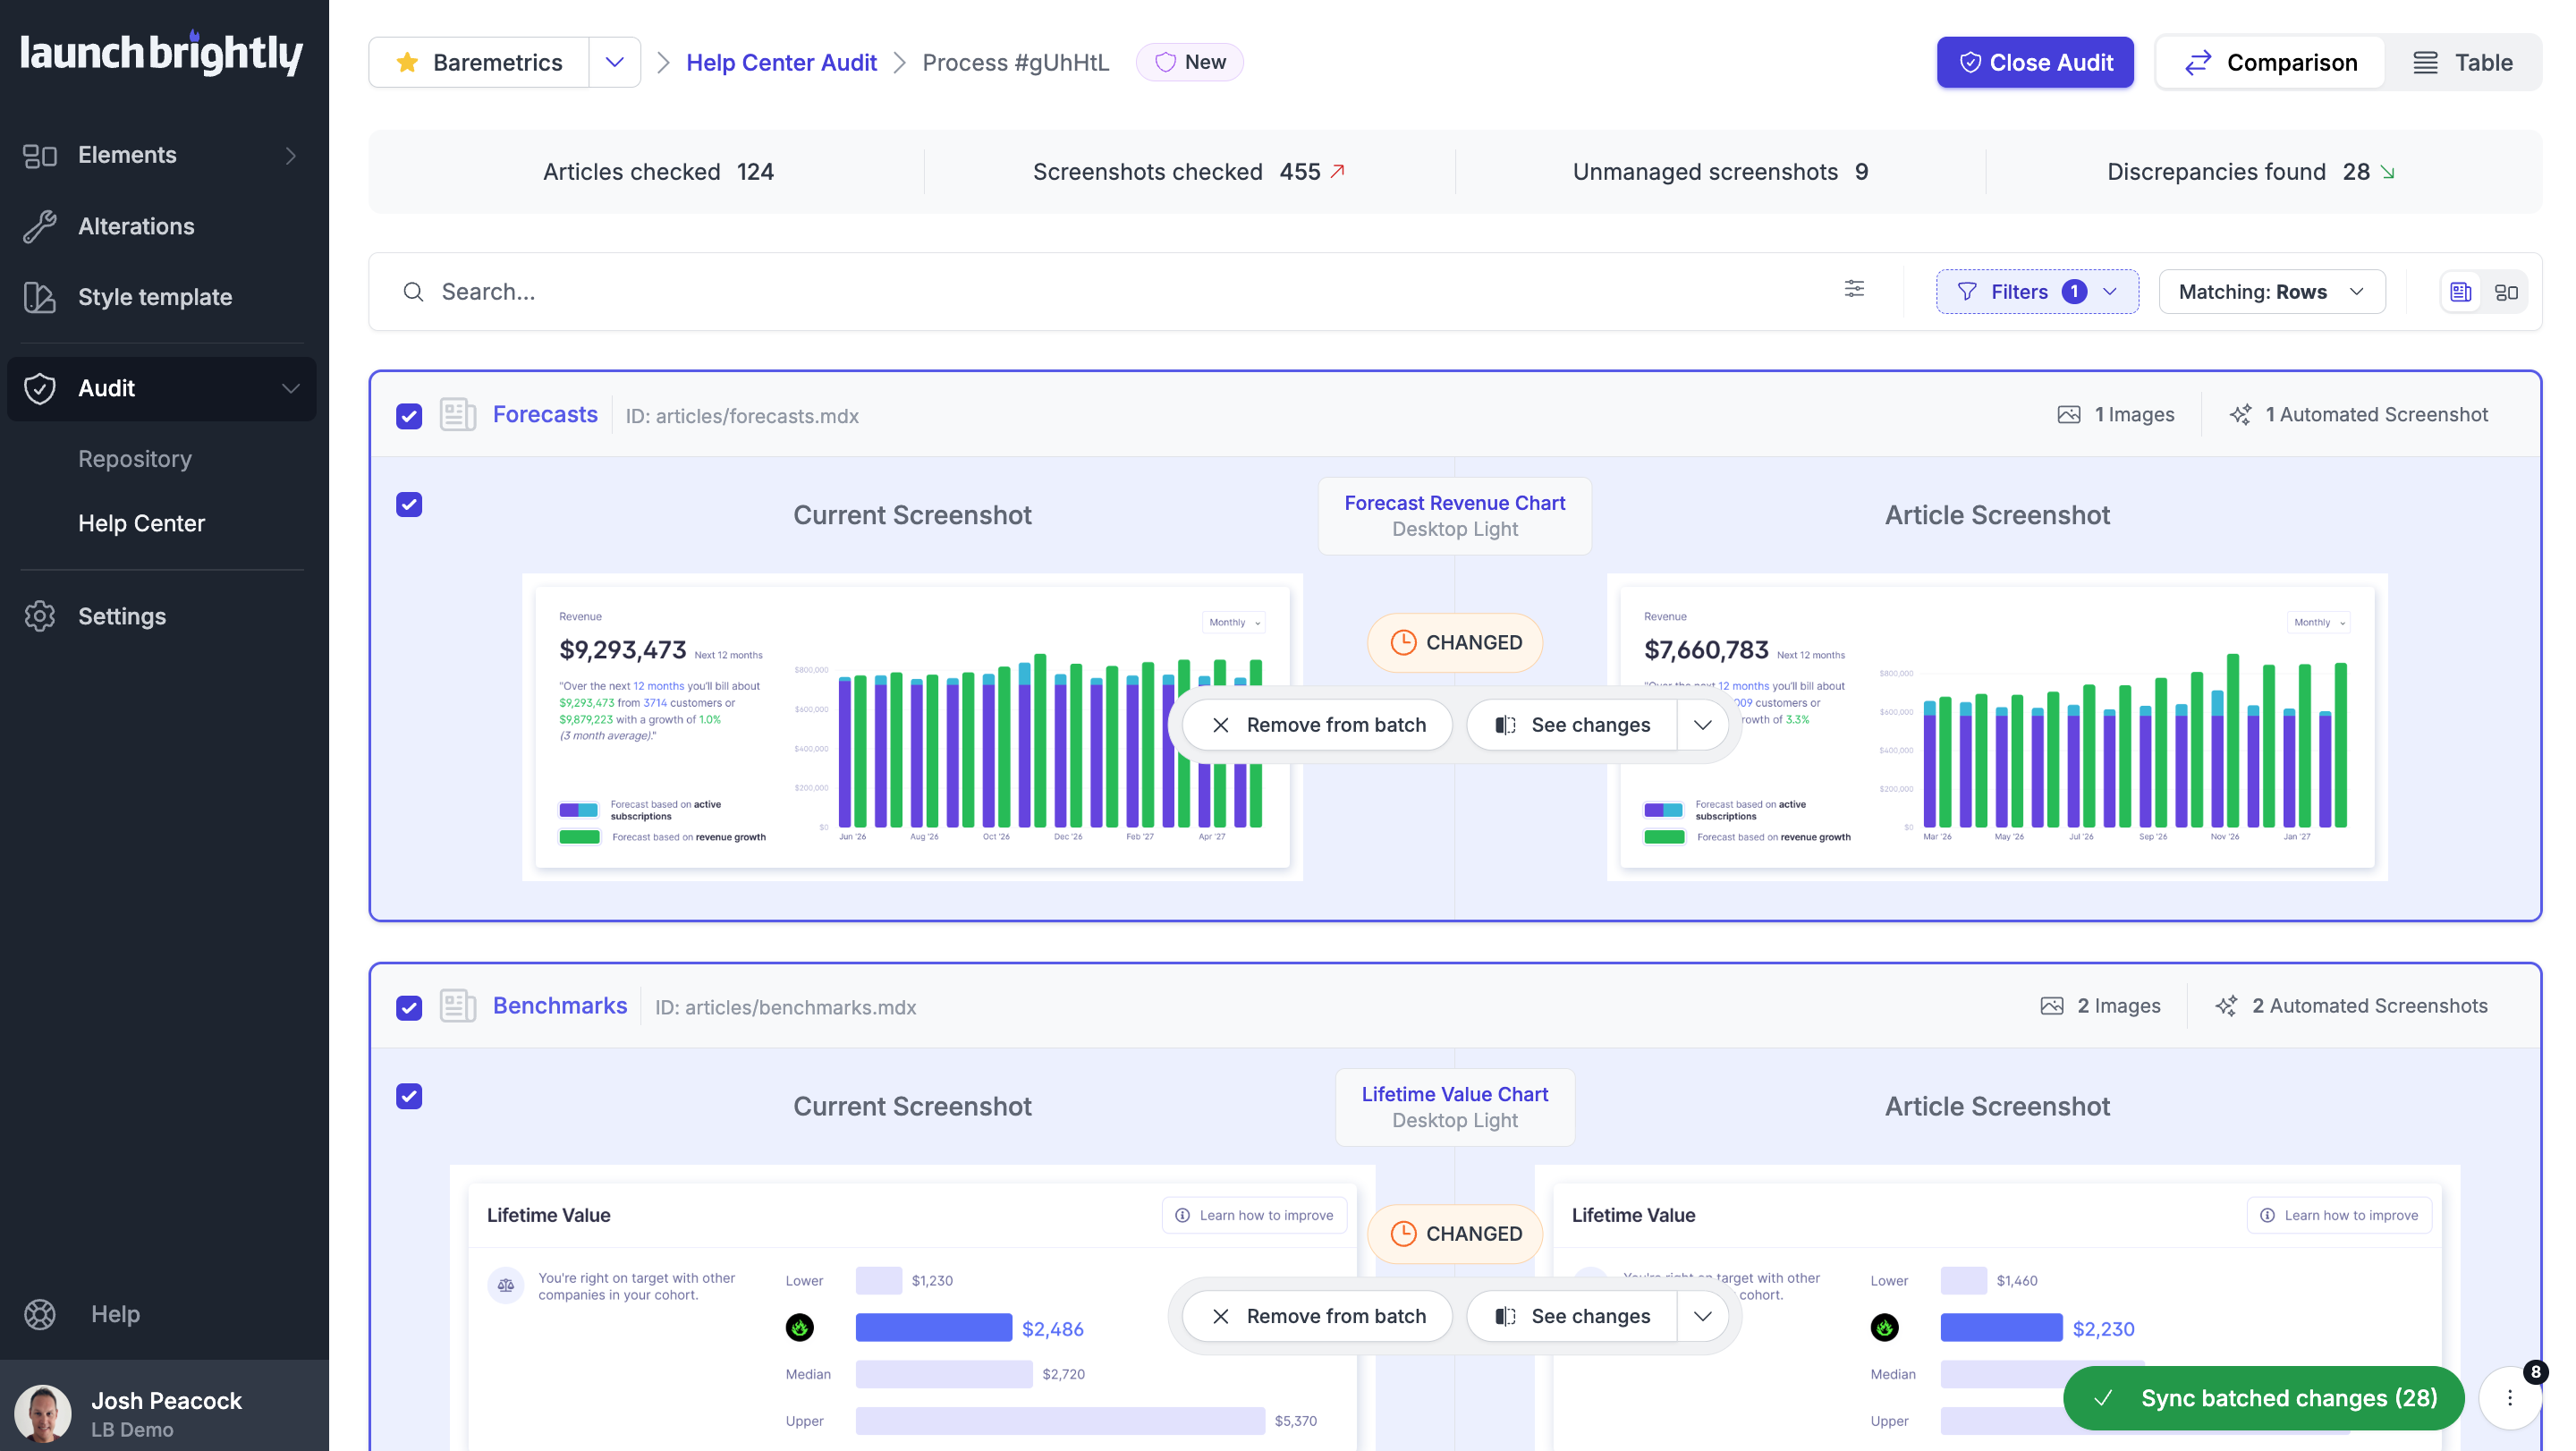Uncheck the Forecast Revenue Chart row checkbox
2576x1451 pixels.
tap(409, 504)
